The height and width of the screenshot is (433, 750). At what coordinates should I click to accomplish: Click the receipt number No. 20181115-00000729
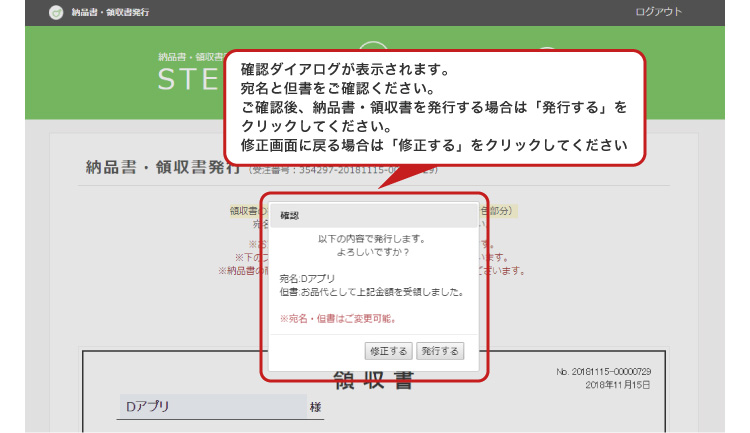(x=604, y=371)
